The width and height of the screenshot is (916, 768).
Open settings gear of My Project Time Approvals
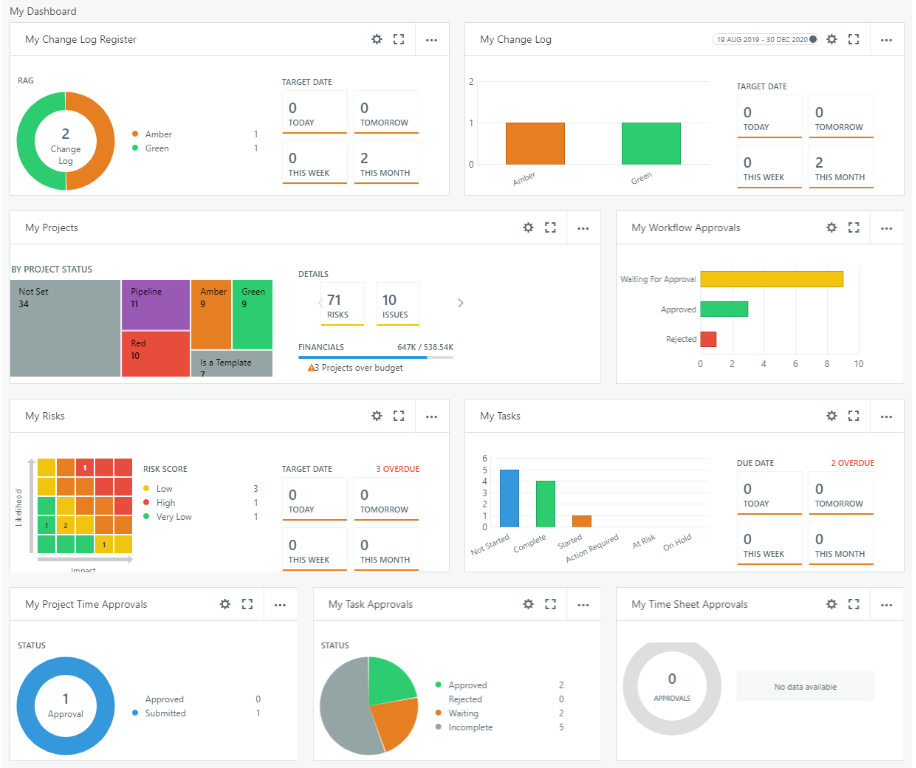tap(225, 604)
